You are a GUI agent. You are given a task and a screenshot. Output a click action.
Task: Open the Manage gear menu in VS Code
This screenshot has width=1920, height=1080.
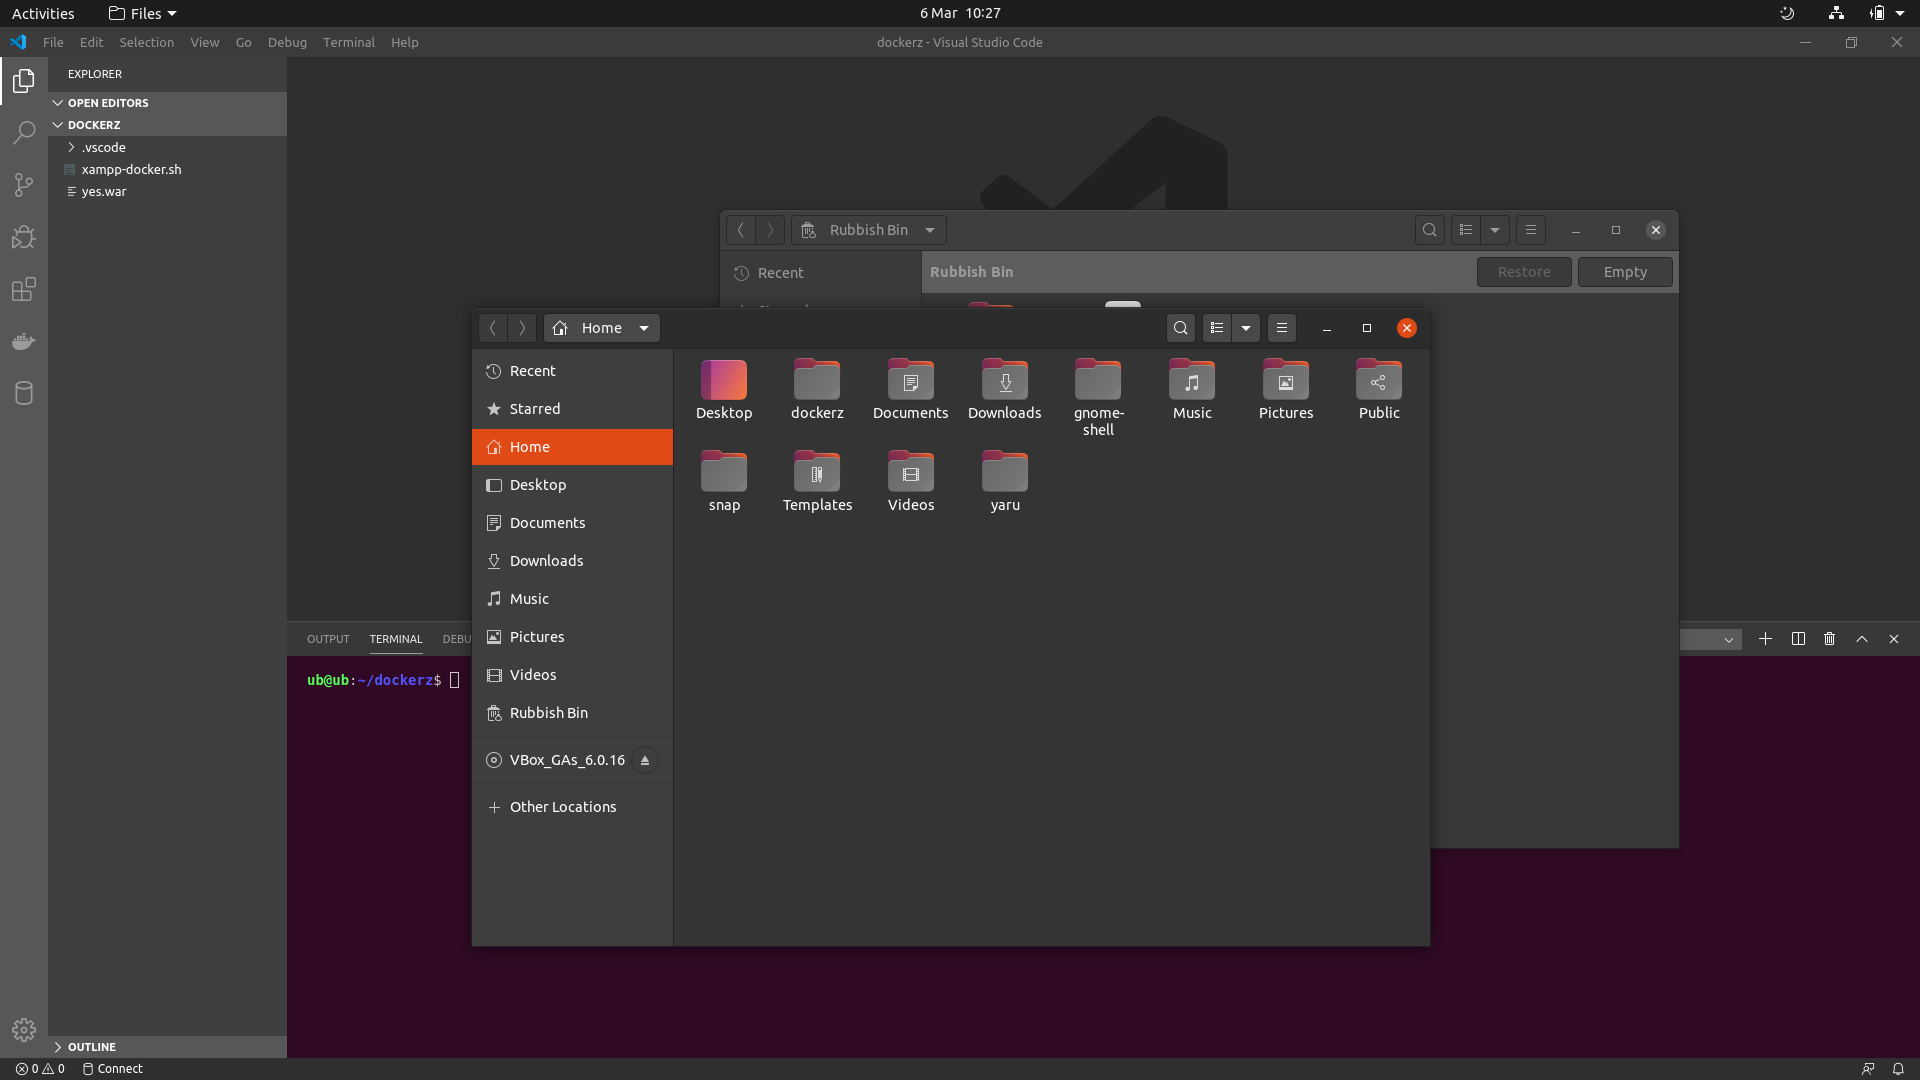[x=24, y=1030]
